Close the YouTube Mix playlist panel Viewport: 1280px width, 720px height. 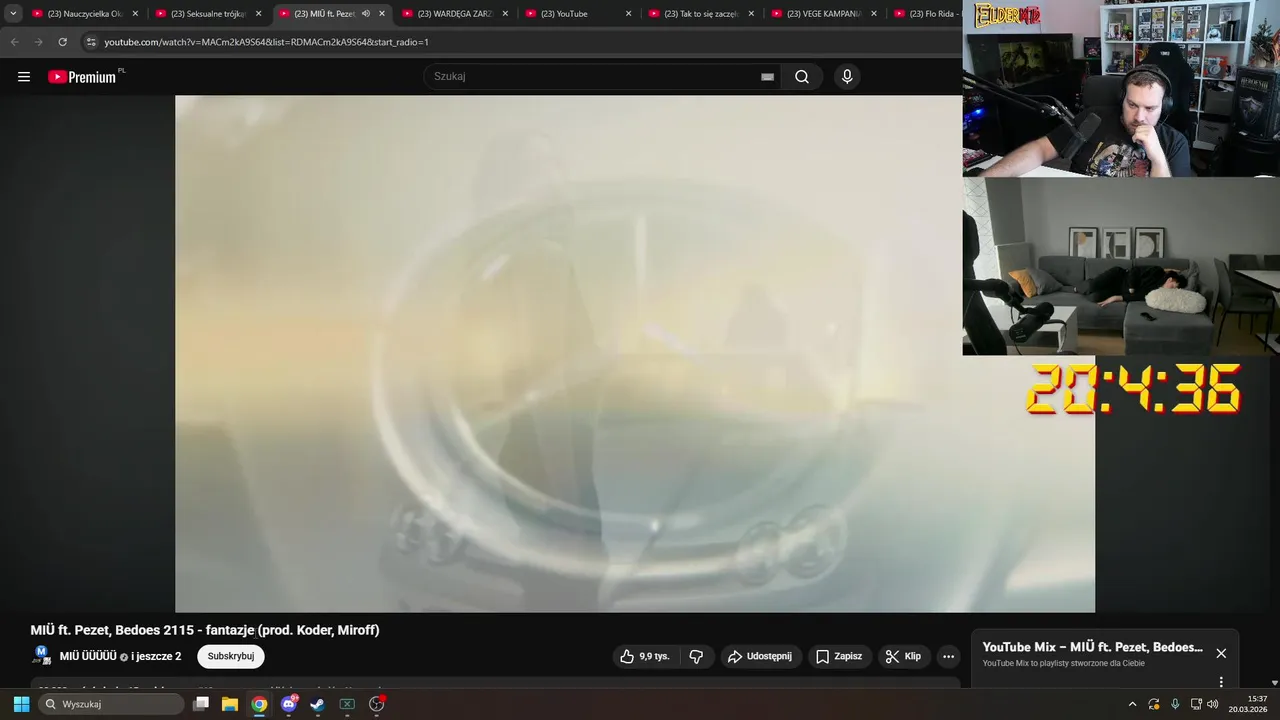[x=1221, y=653]
